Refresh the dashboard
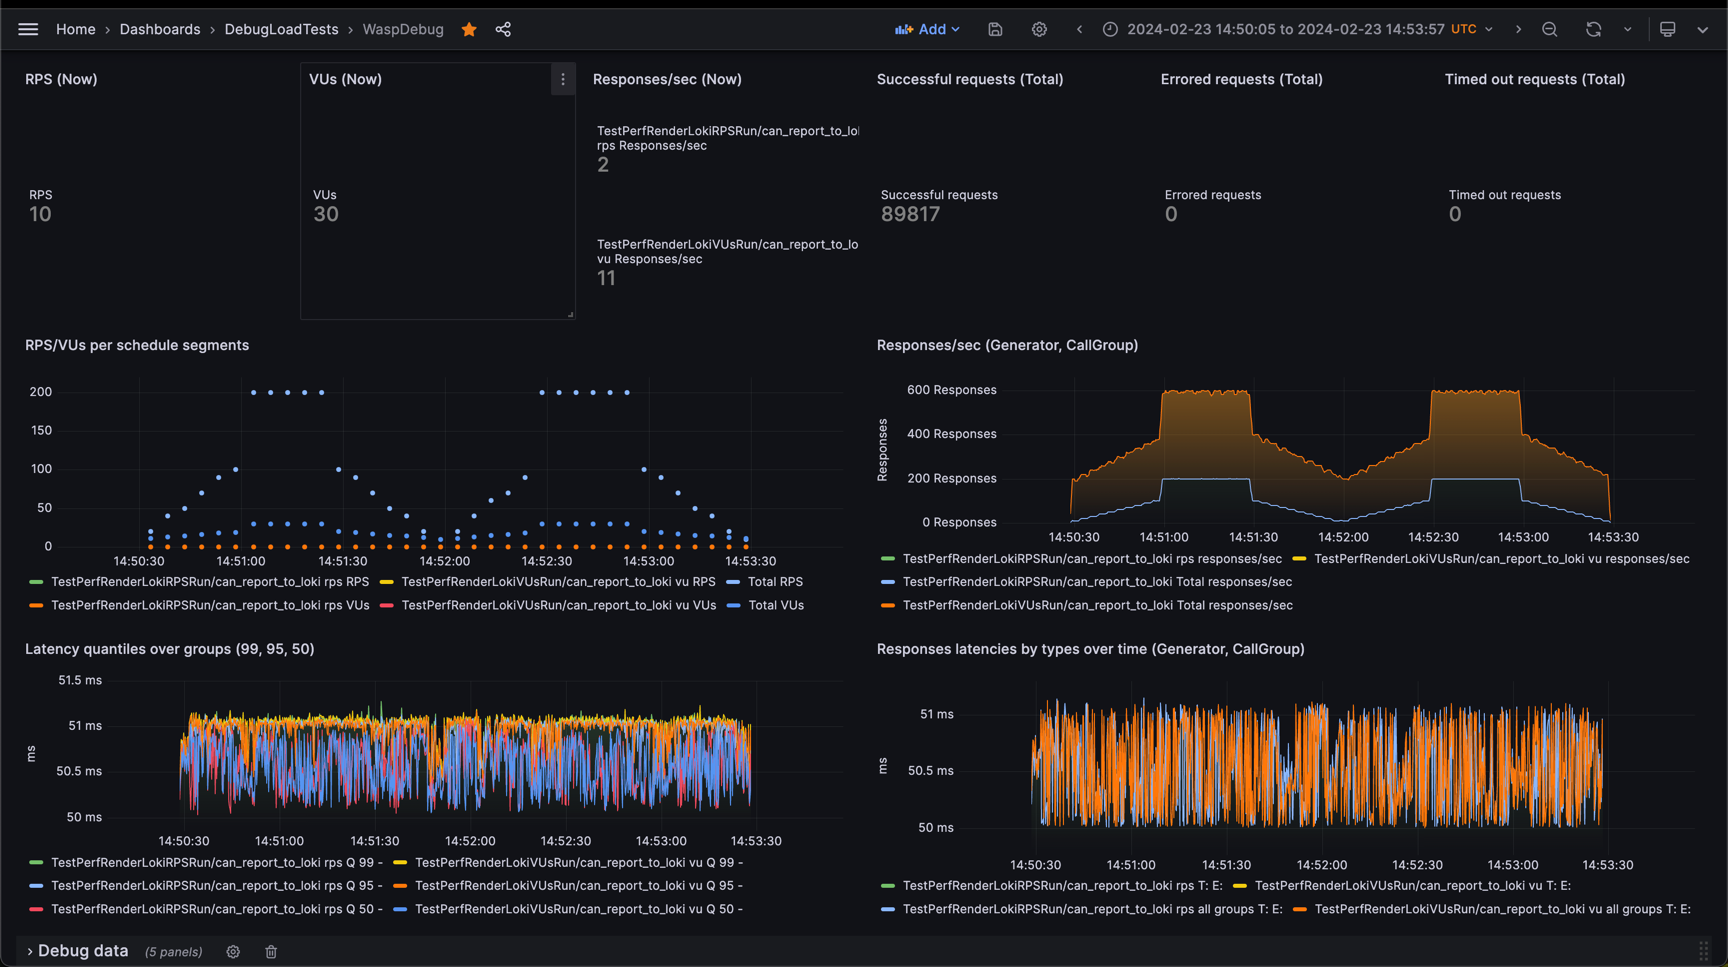 [x=1593, y=29]
